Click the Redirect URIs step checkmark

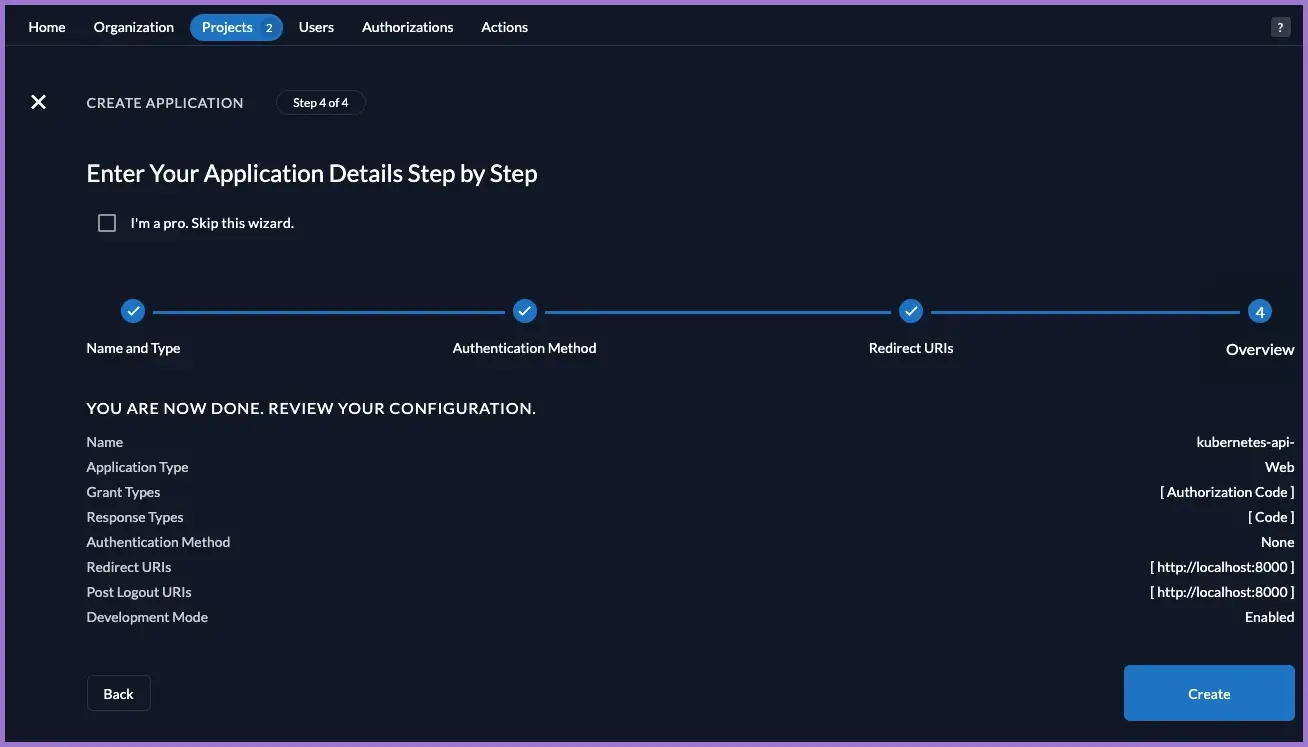click(910, 312)
